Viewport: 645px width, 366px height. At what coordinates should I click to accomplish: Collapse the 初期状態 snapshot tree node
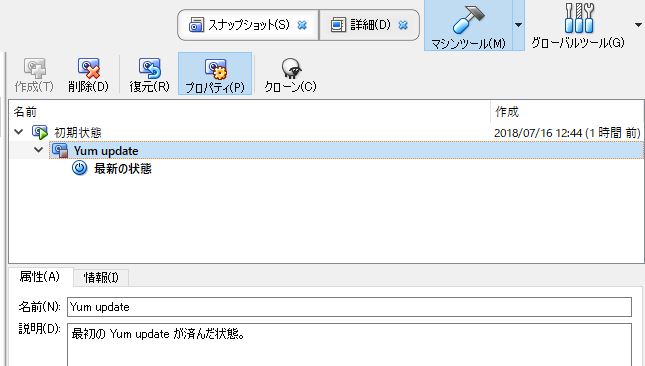[x=19, y=132]
